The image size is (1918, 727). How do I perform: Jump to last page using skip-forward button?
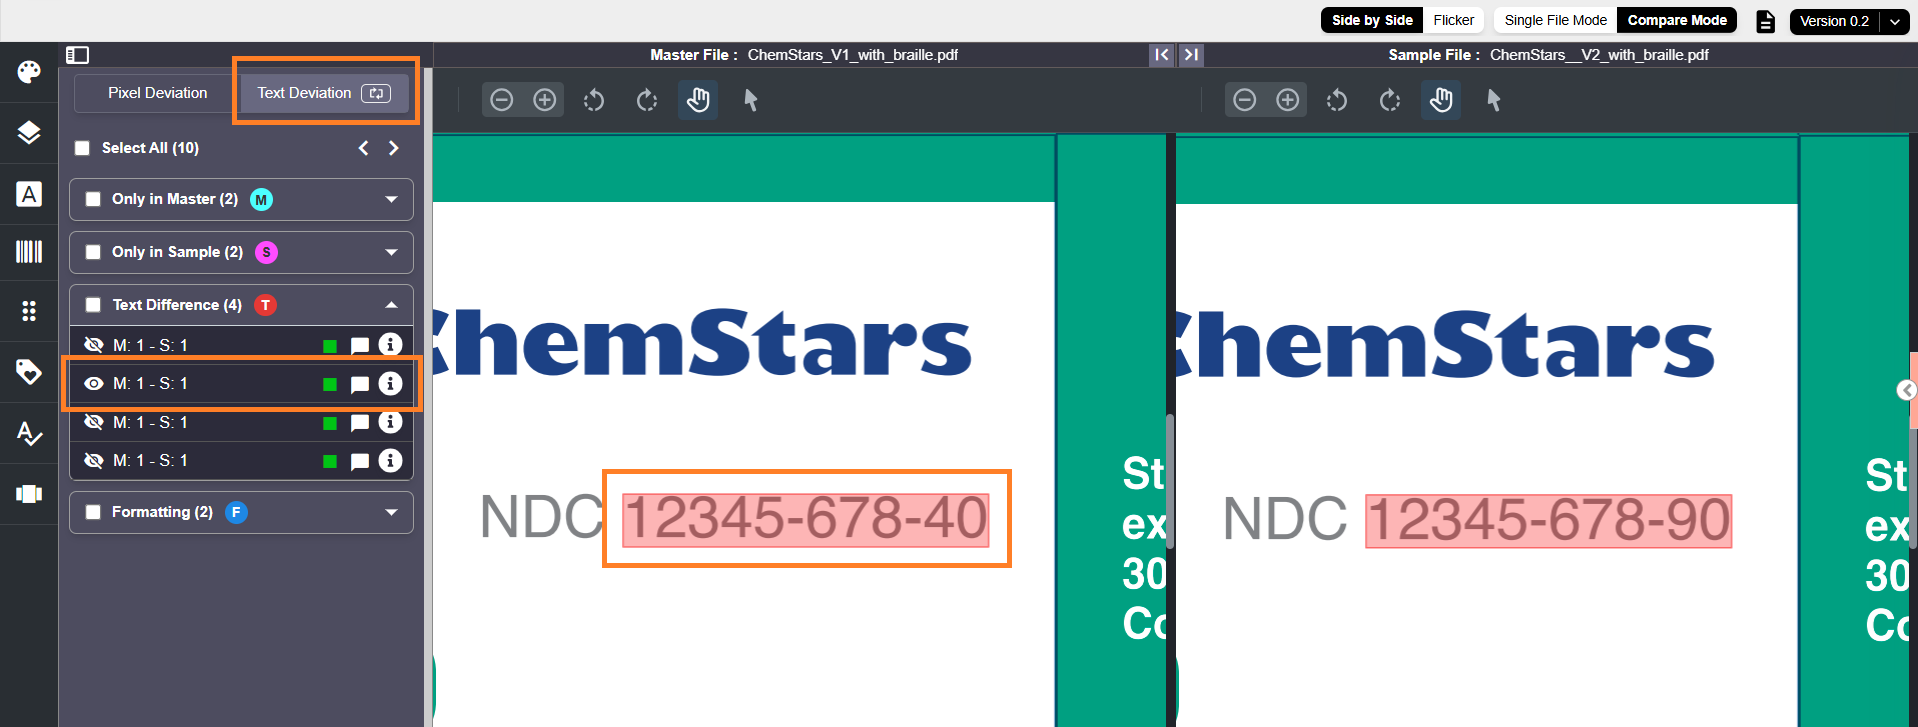tap(1191, 55)
